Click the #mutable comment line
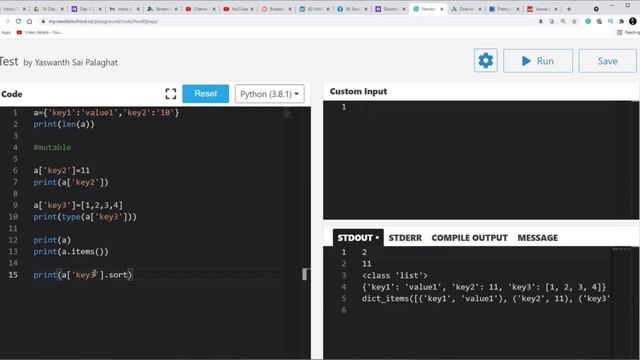Viewport: 640px width, 360px height. pyautogui.click(x=52, y=147)
